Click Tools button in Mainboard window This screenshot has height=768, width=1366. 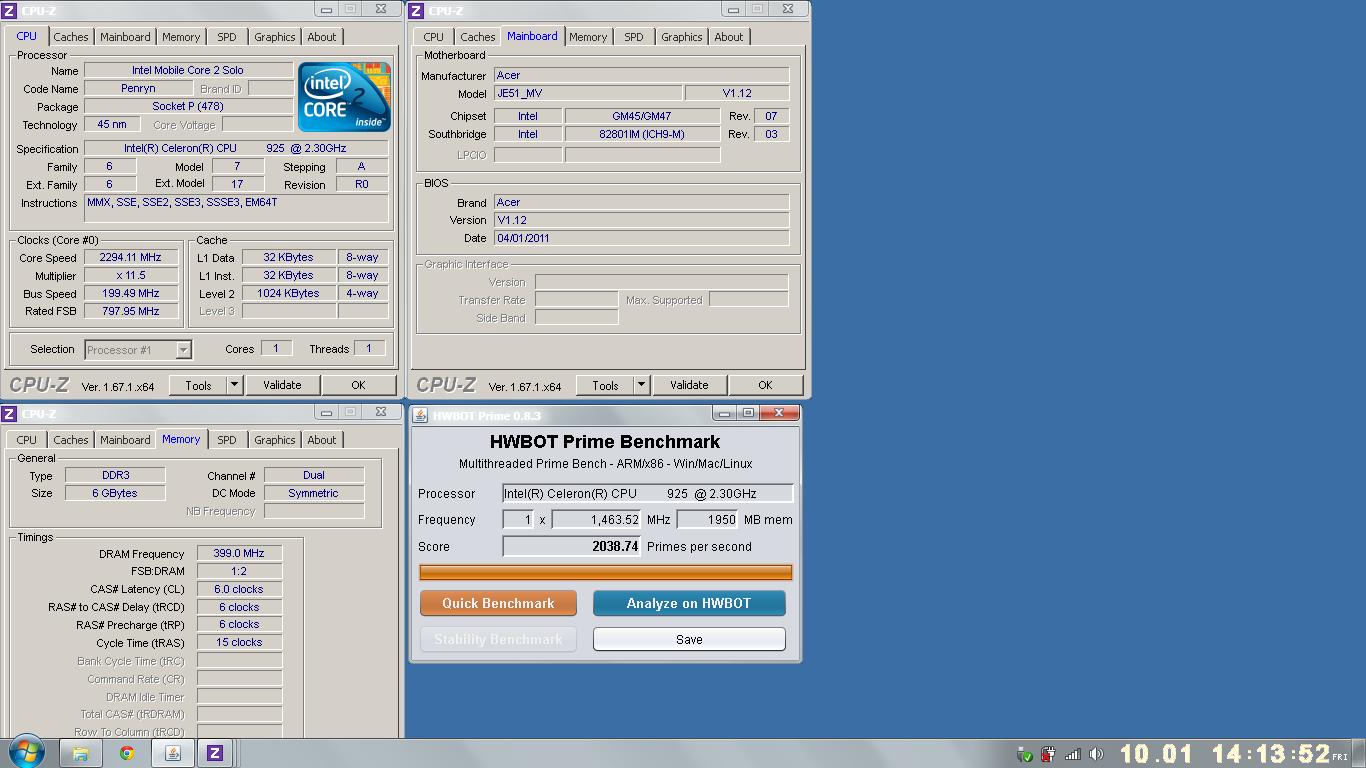pyautogui.click(x=605, y=385)
